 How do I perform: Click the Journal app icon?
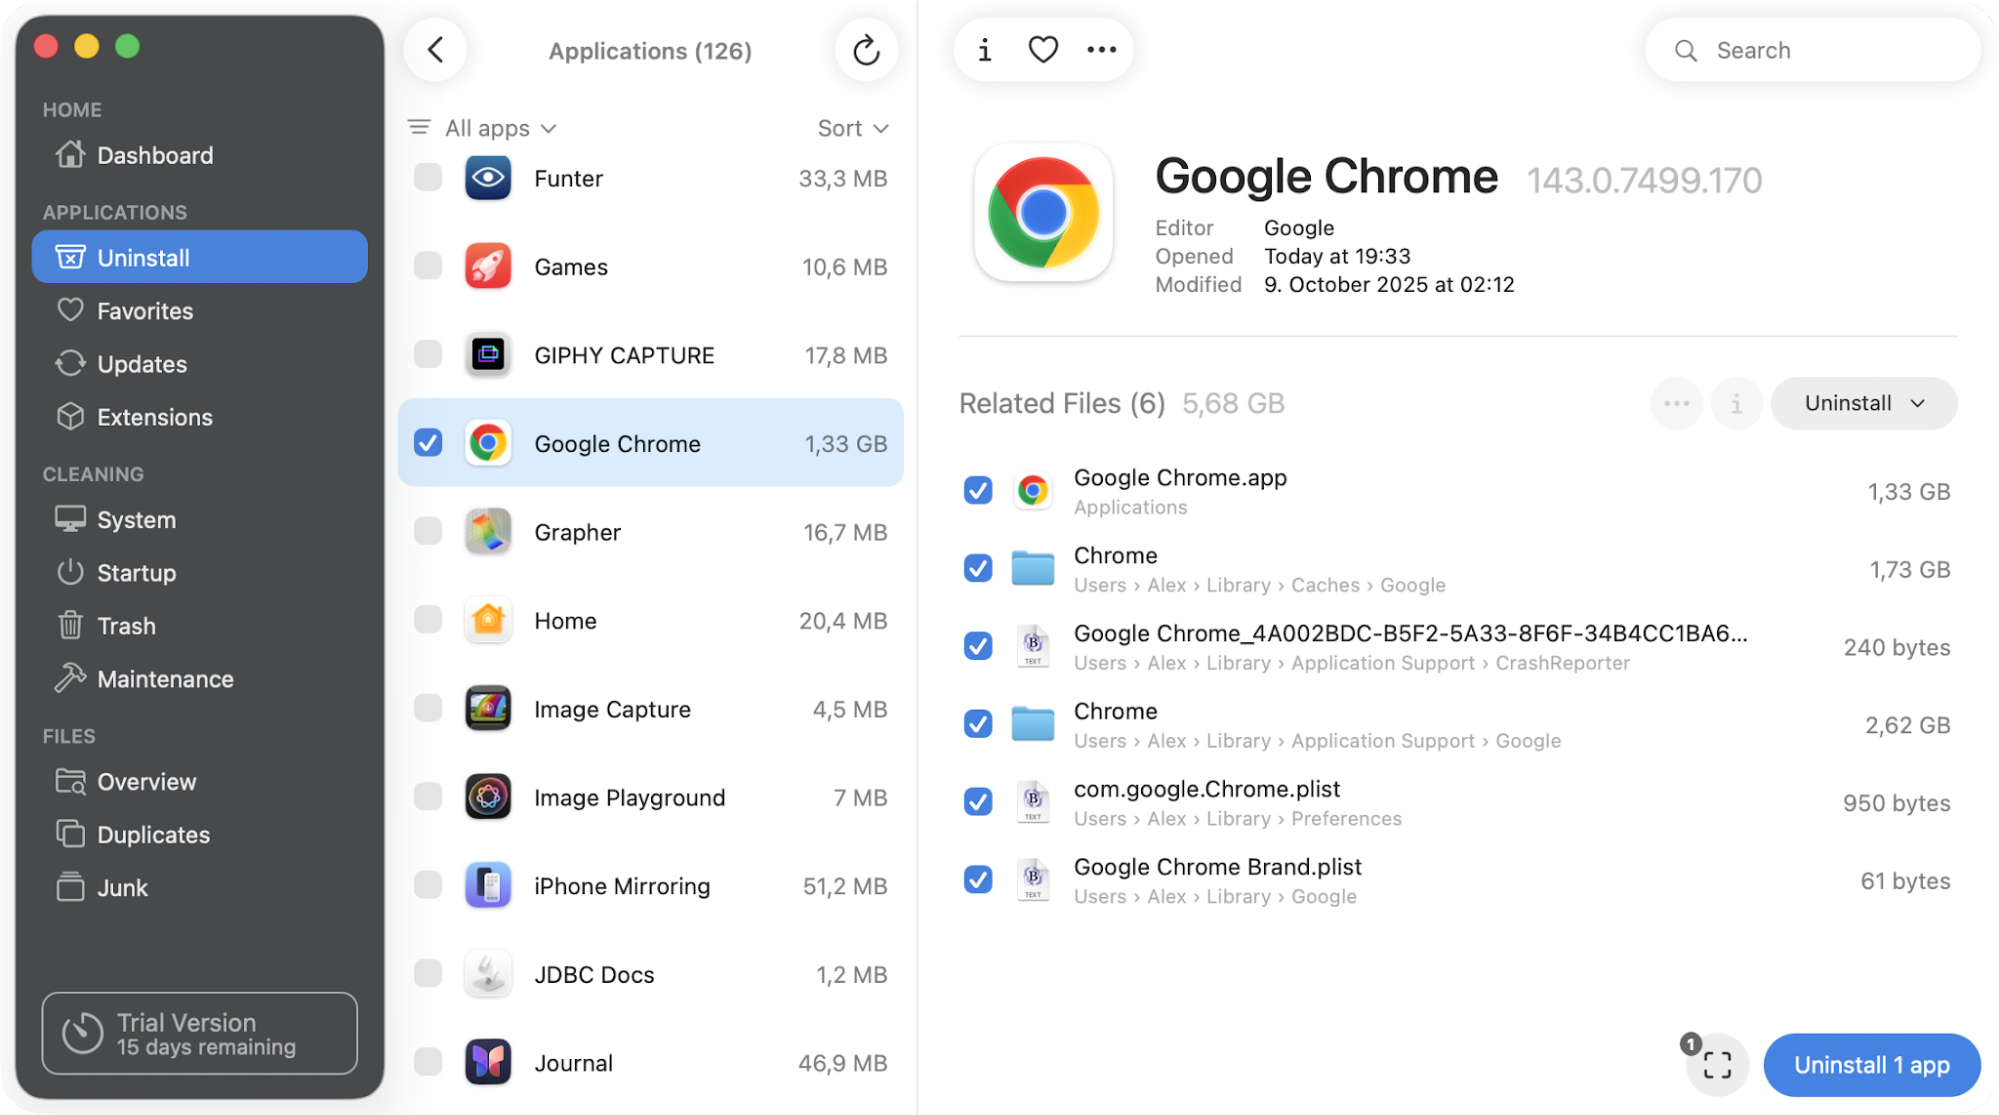pos(488,1063)
